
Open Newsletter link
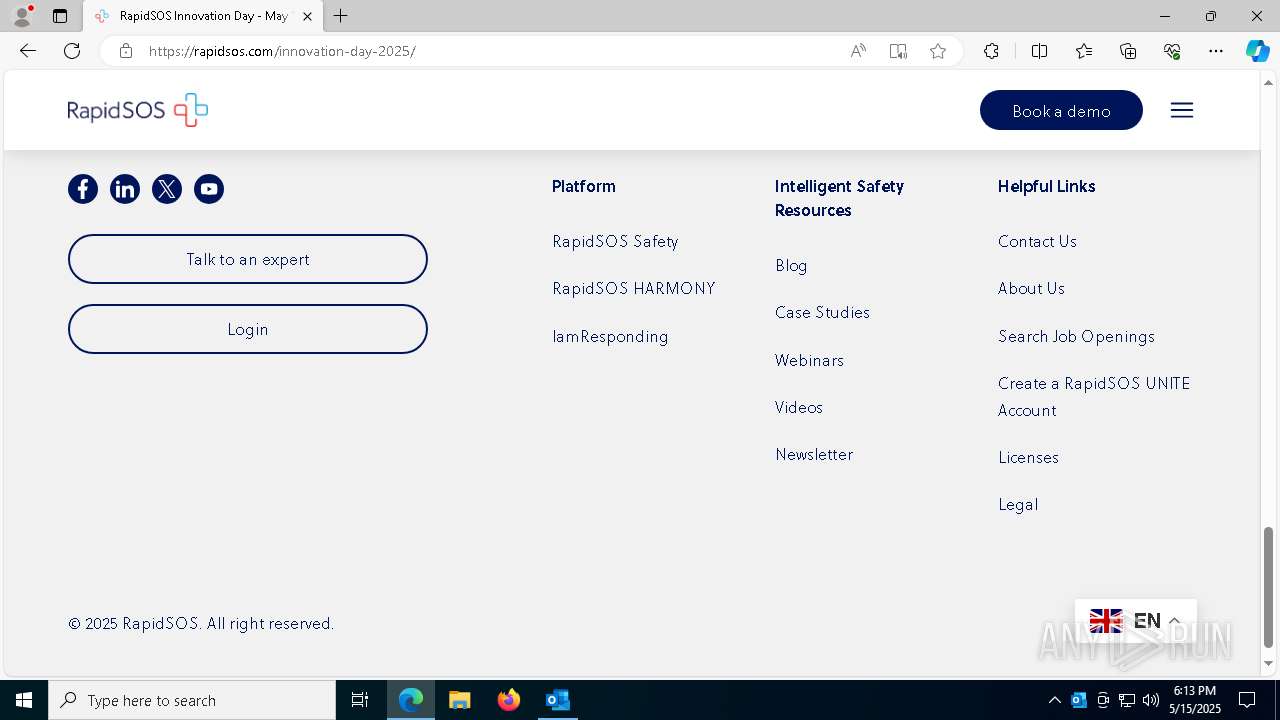tap(814, 454)
